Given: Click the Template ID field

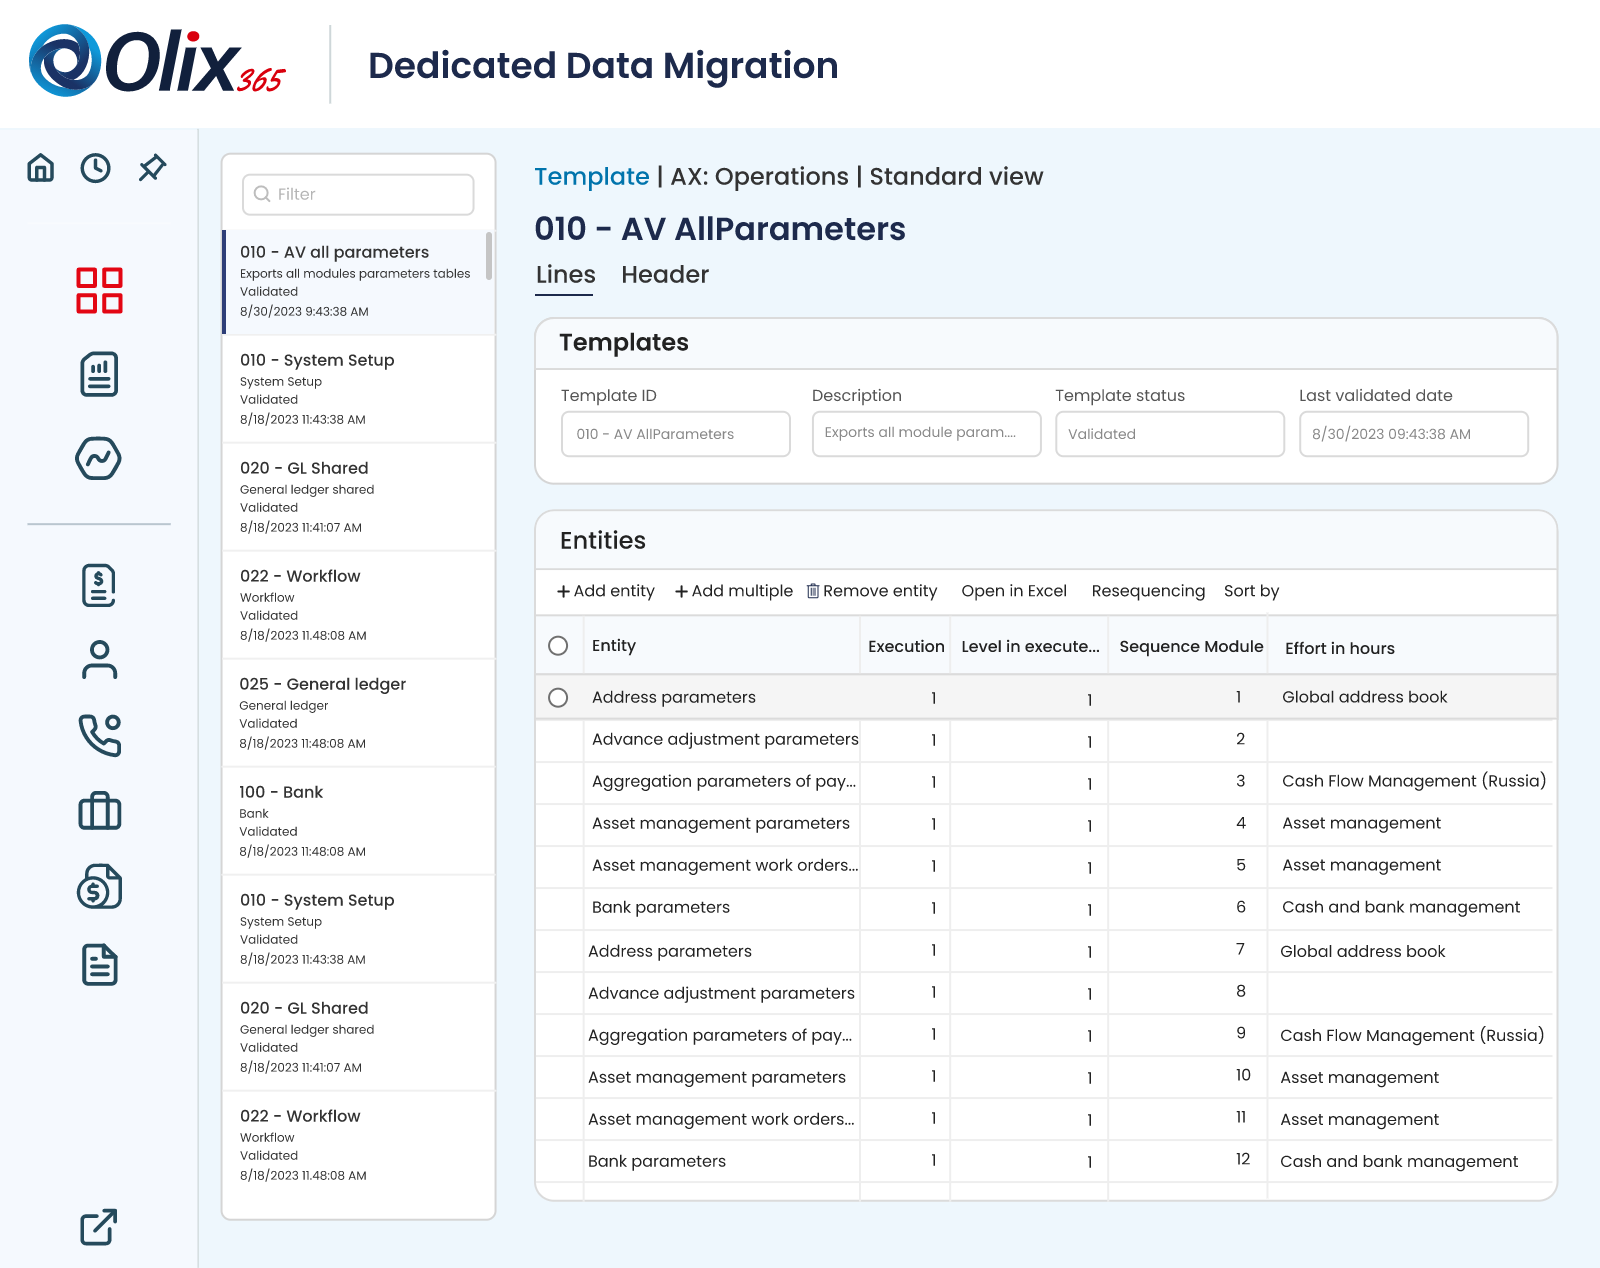Looking at the screenshot, I should (676, 434).
